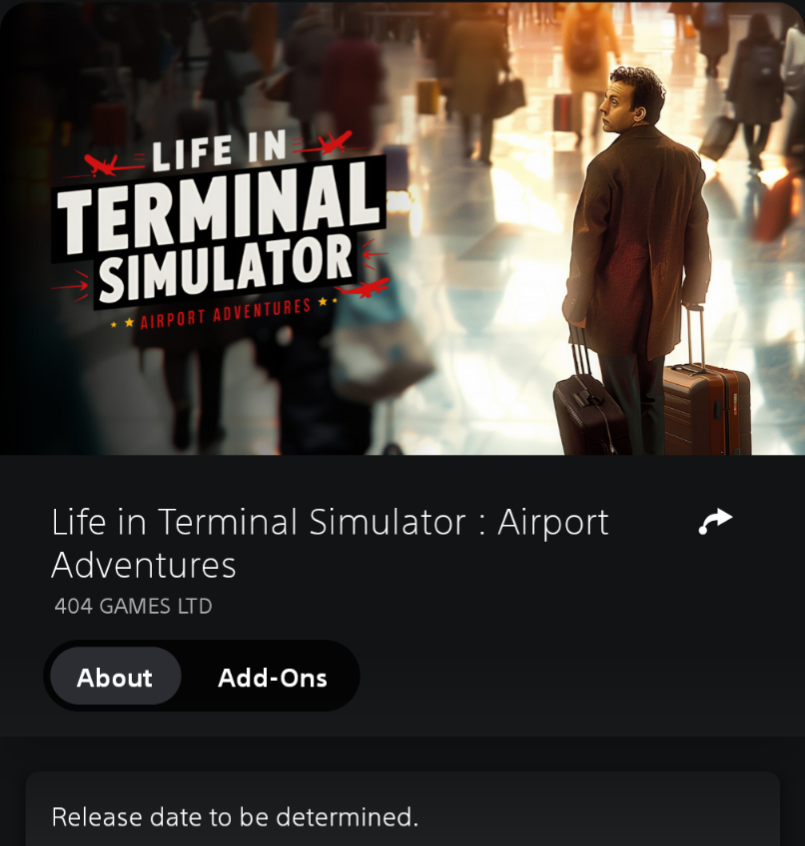805x846 pixels.
Task: Open the hero banner artwork
Action: [x=402, y=229]
